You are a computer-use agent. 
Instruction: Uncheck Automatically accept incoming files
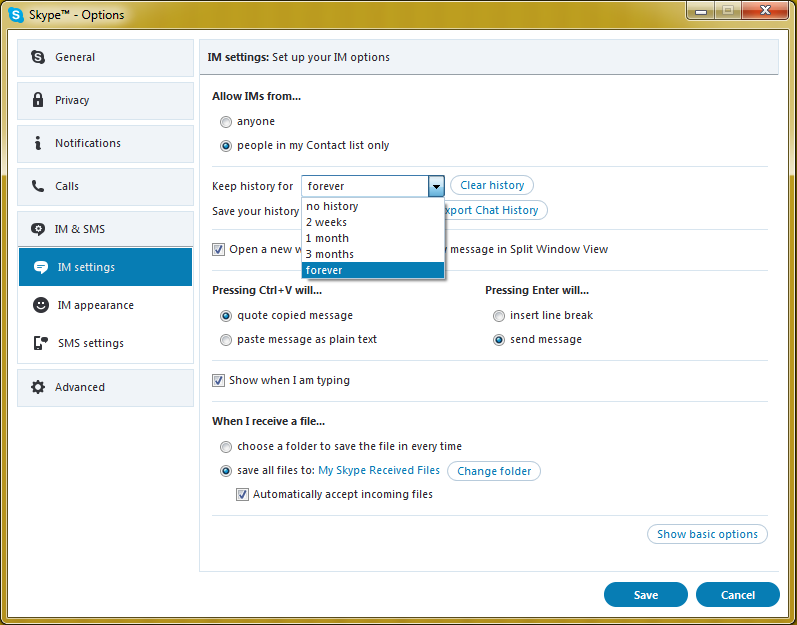click(243, 495)
